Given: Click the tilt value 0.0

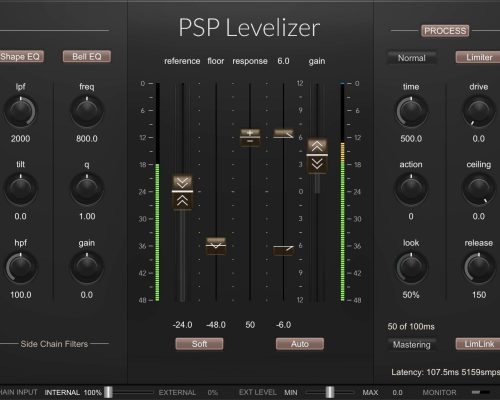Looking at the screenshot, I should pos(20,217).
